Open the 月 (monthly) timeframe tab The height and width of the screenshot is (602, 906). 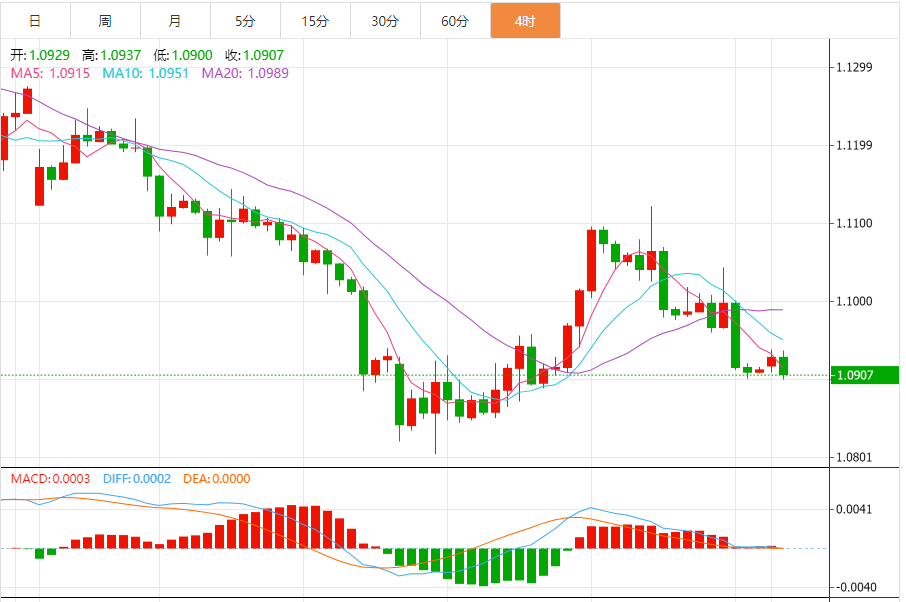click(x=175, y=21)
